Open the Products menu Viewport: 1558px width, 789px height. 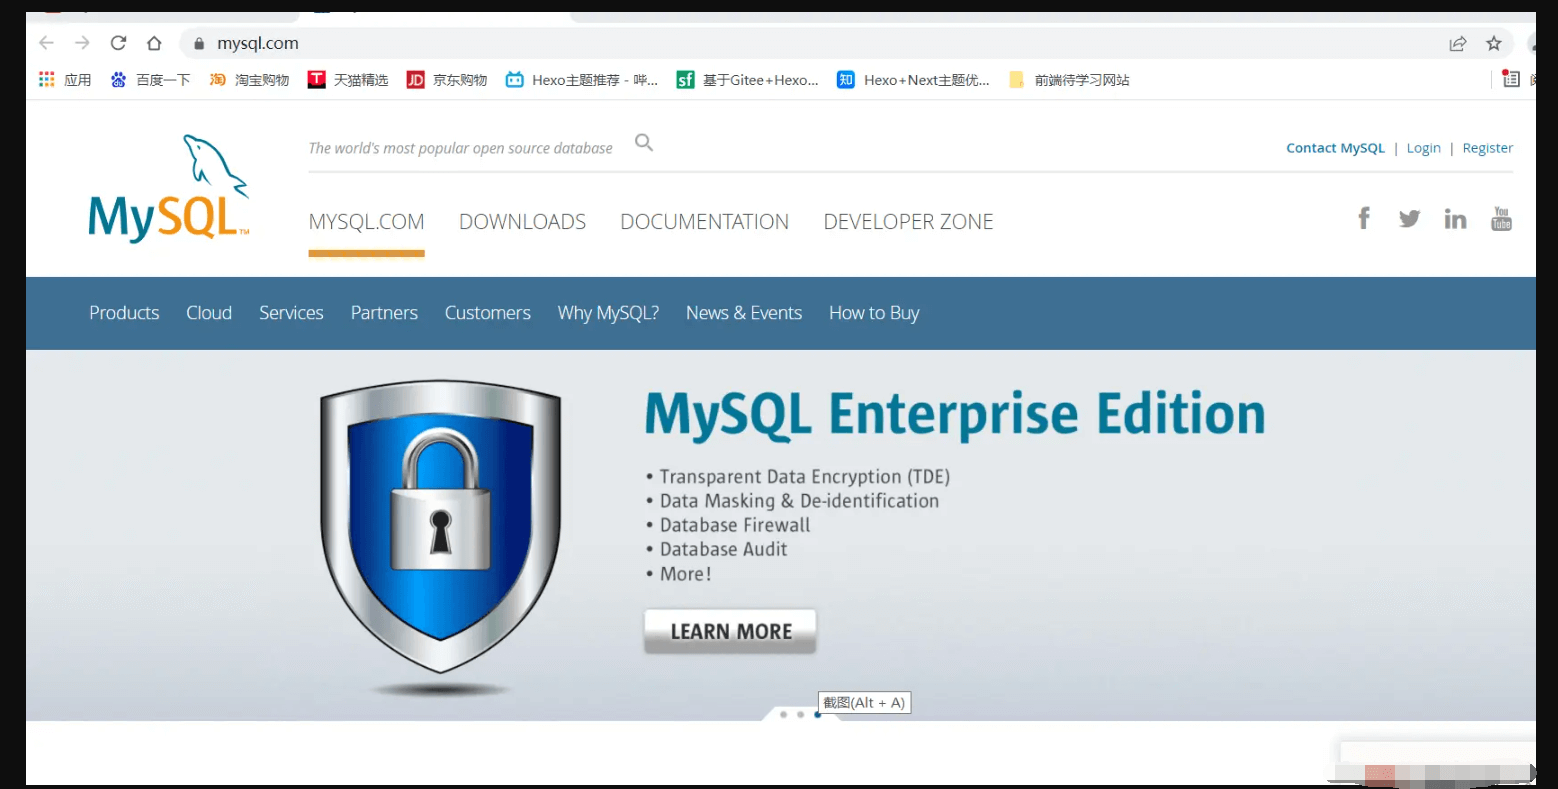[x=124, y=313]
